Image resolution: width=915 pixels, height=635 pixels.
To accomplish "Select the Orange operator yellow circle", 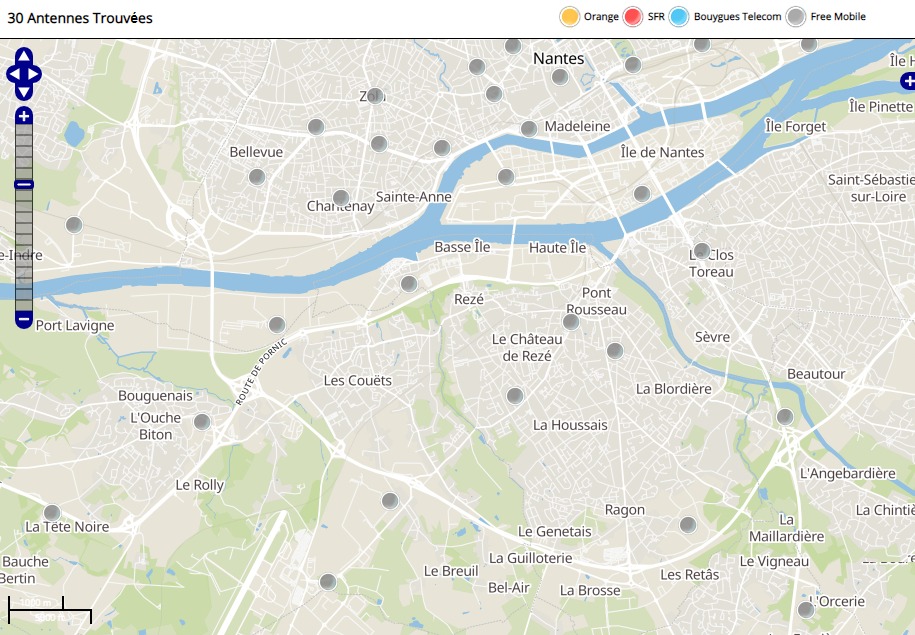I will point(570,16).
